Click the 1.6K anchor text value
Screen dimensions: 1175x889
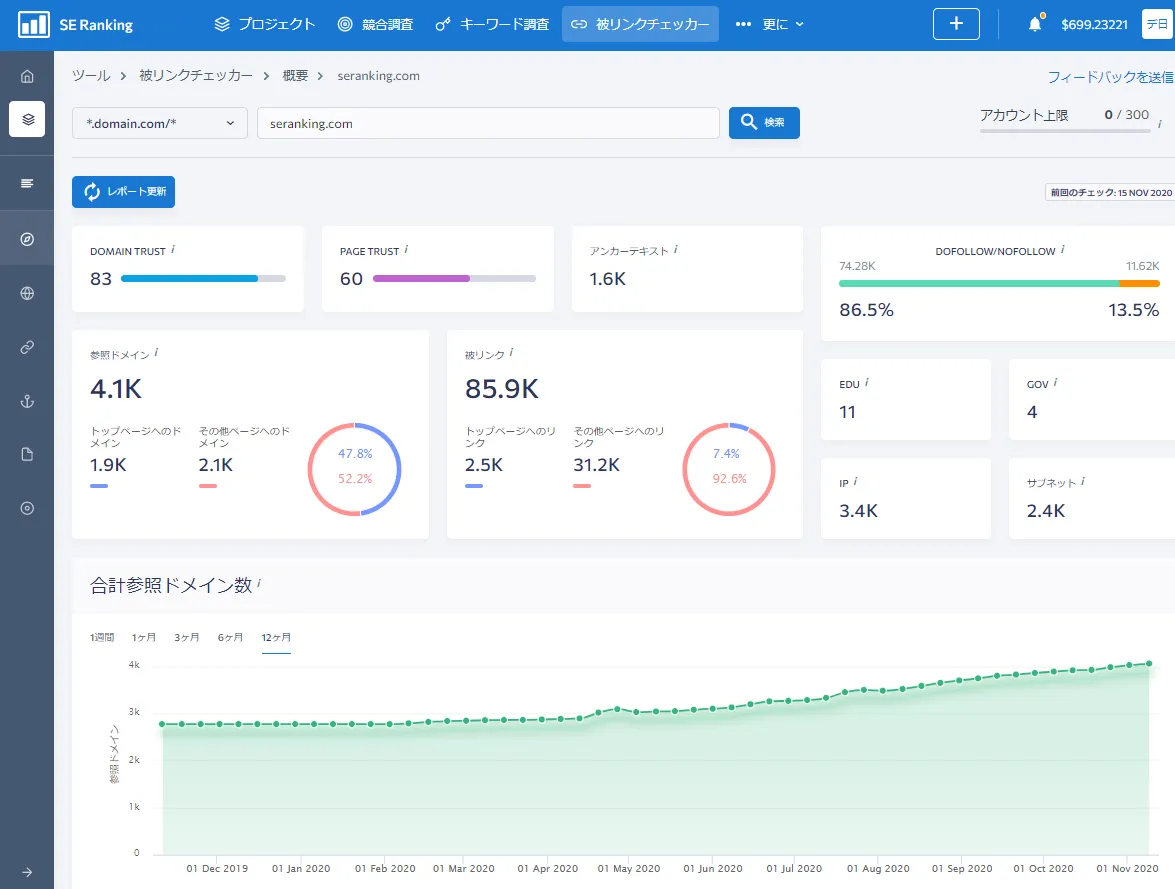607,279
